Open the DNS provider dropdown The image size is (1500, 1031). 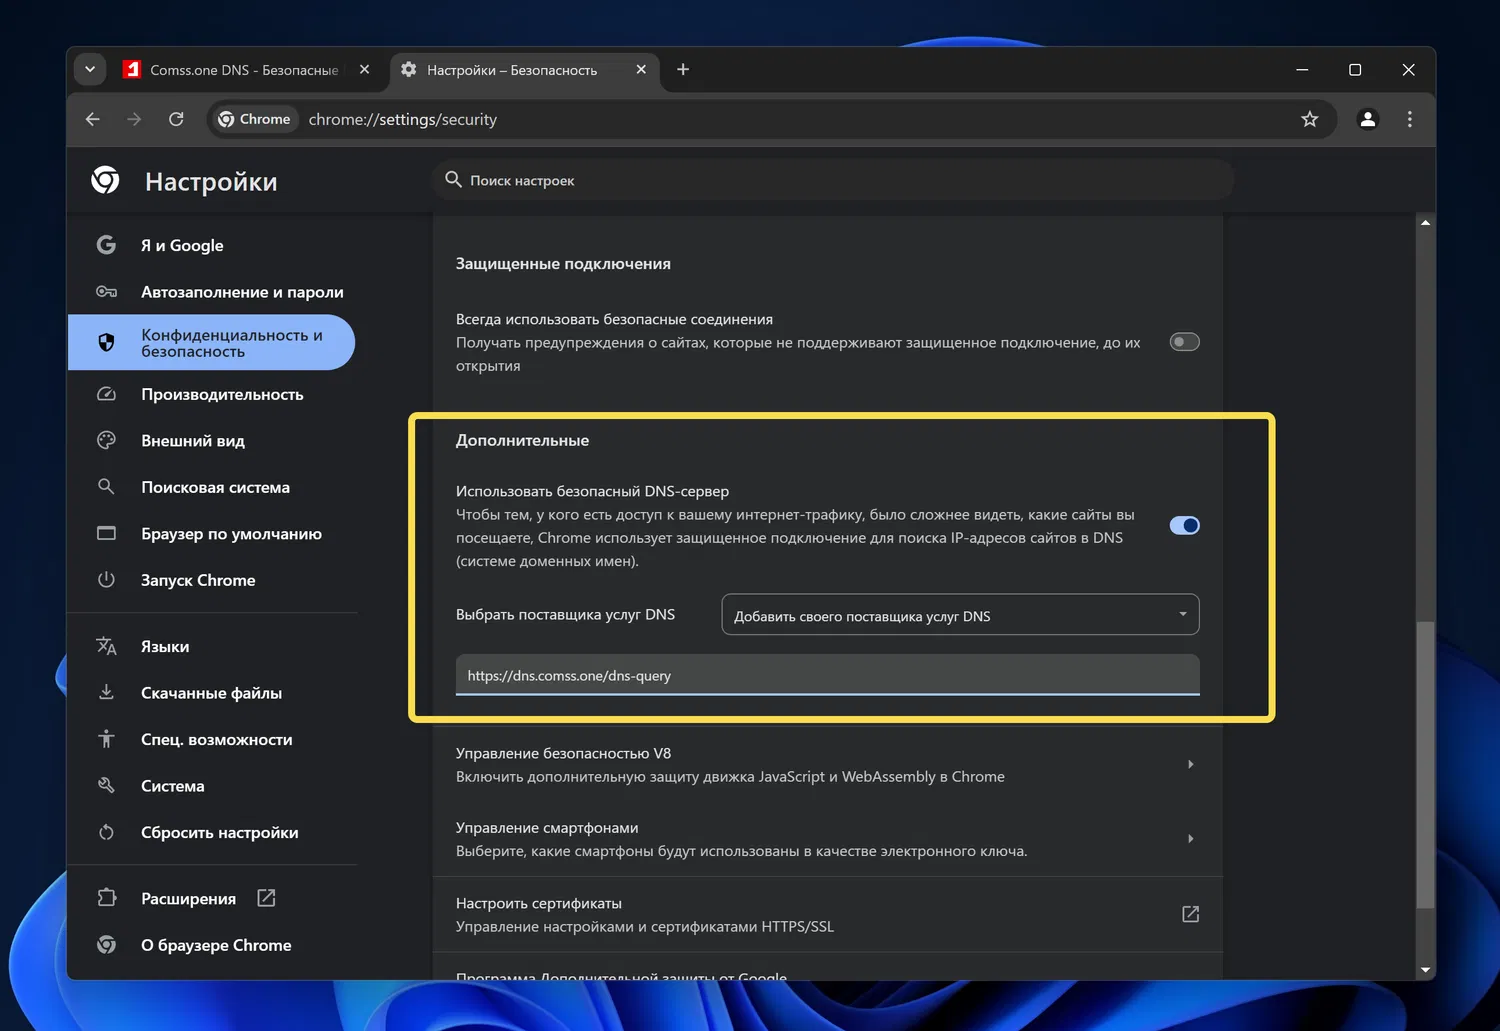point(960,615)
